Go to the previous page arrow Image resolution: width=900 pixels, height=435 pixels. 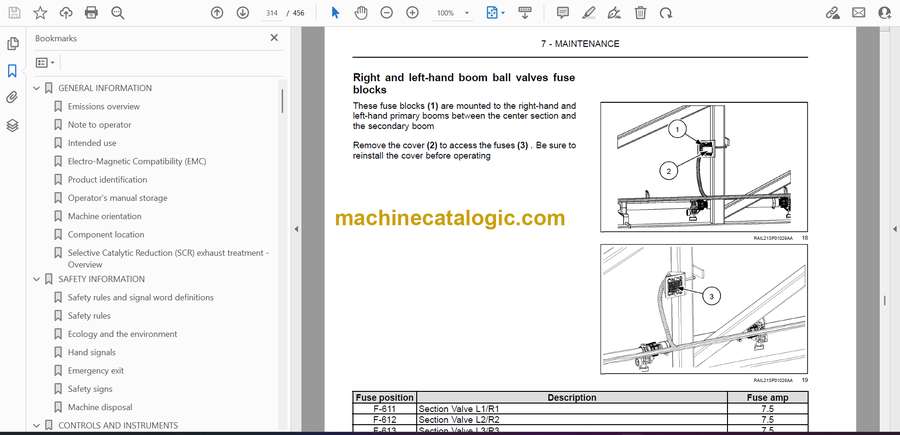pyautogui.click(x=217, y=13)
